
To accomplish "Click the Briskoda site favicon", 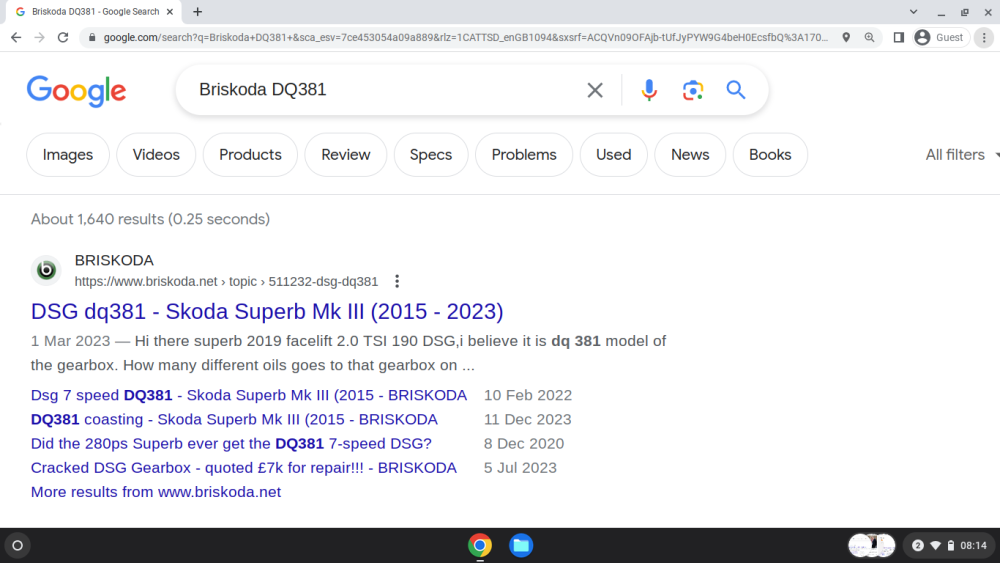I will click(46, 270).
